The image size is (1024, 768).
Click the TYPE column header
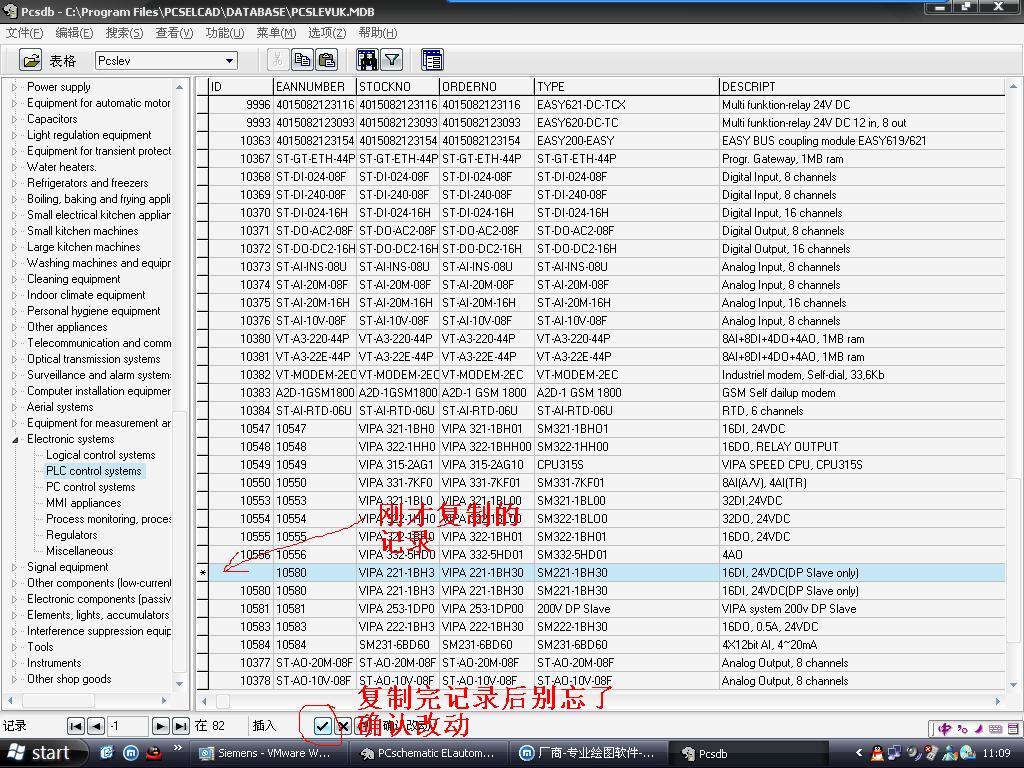click(626, 87)
